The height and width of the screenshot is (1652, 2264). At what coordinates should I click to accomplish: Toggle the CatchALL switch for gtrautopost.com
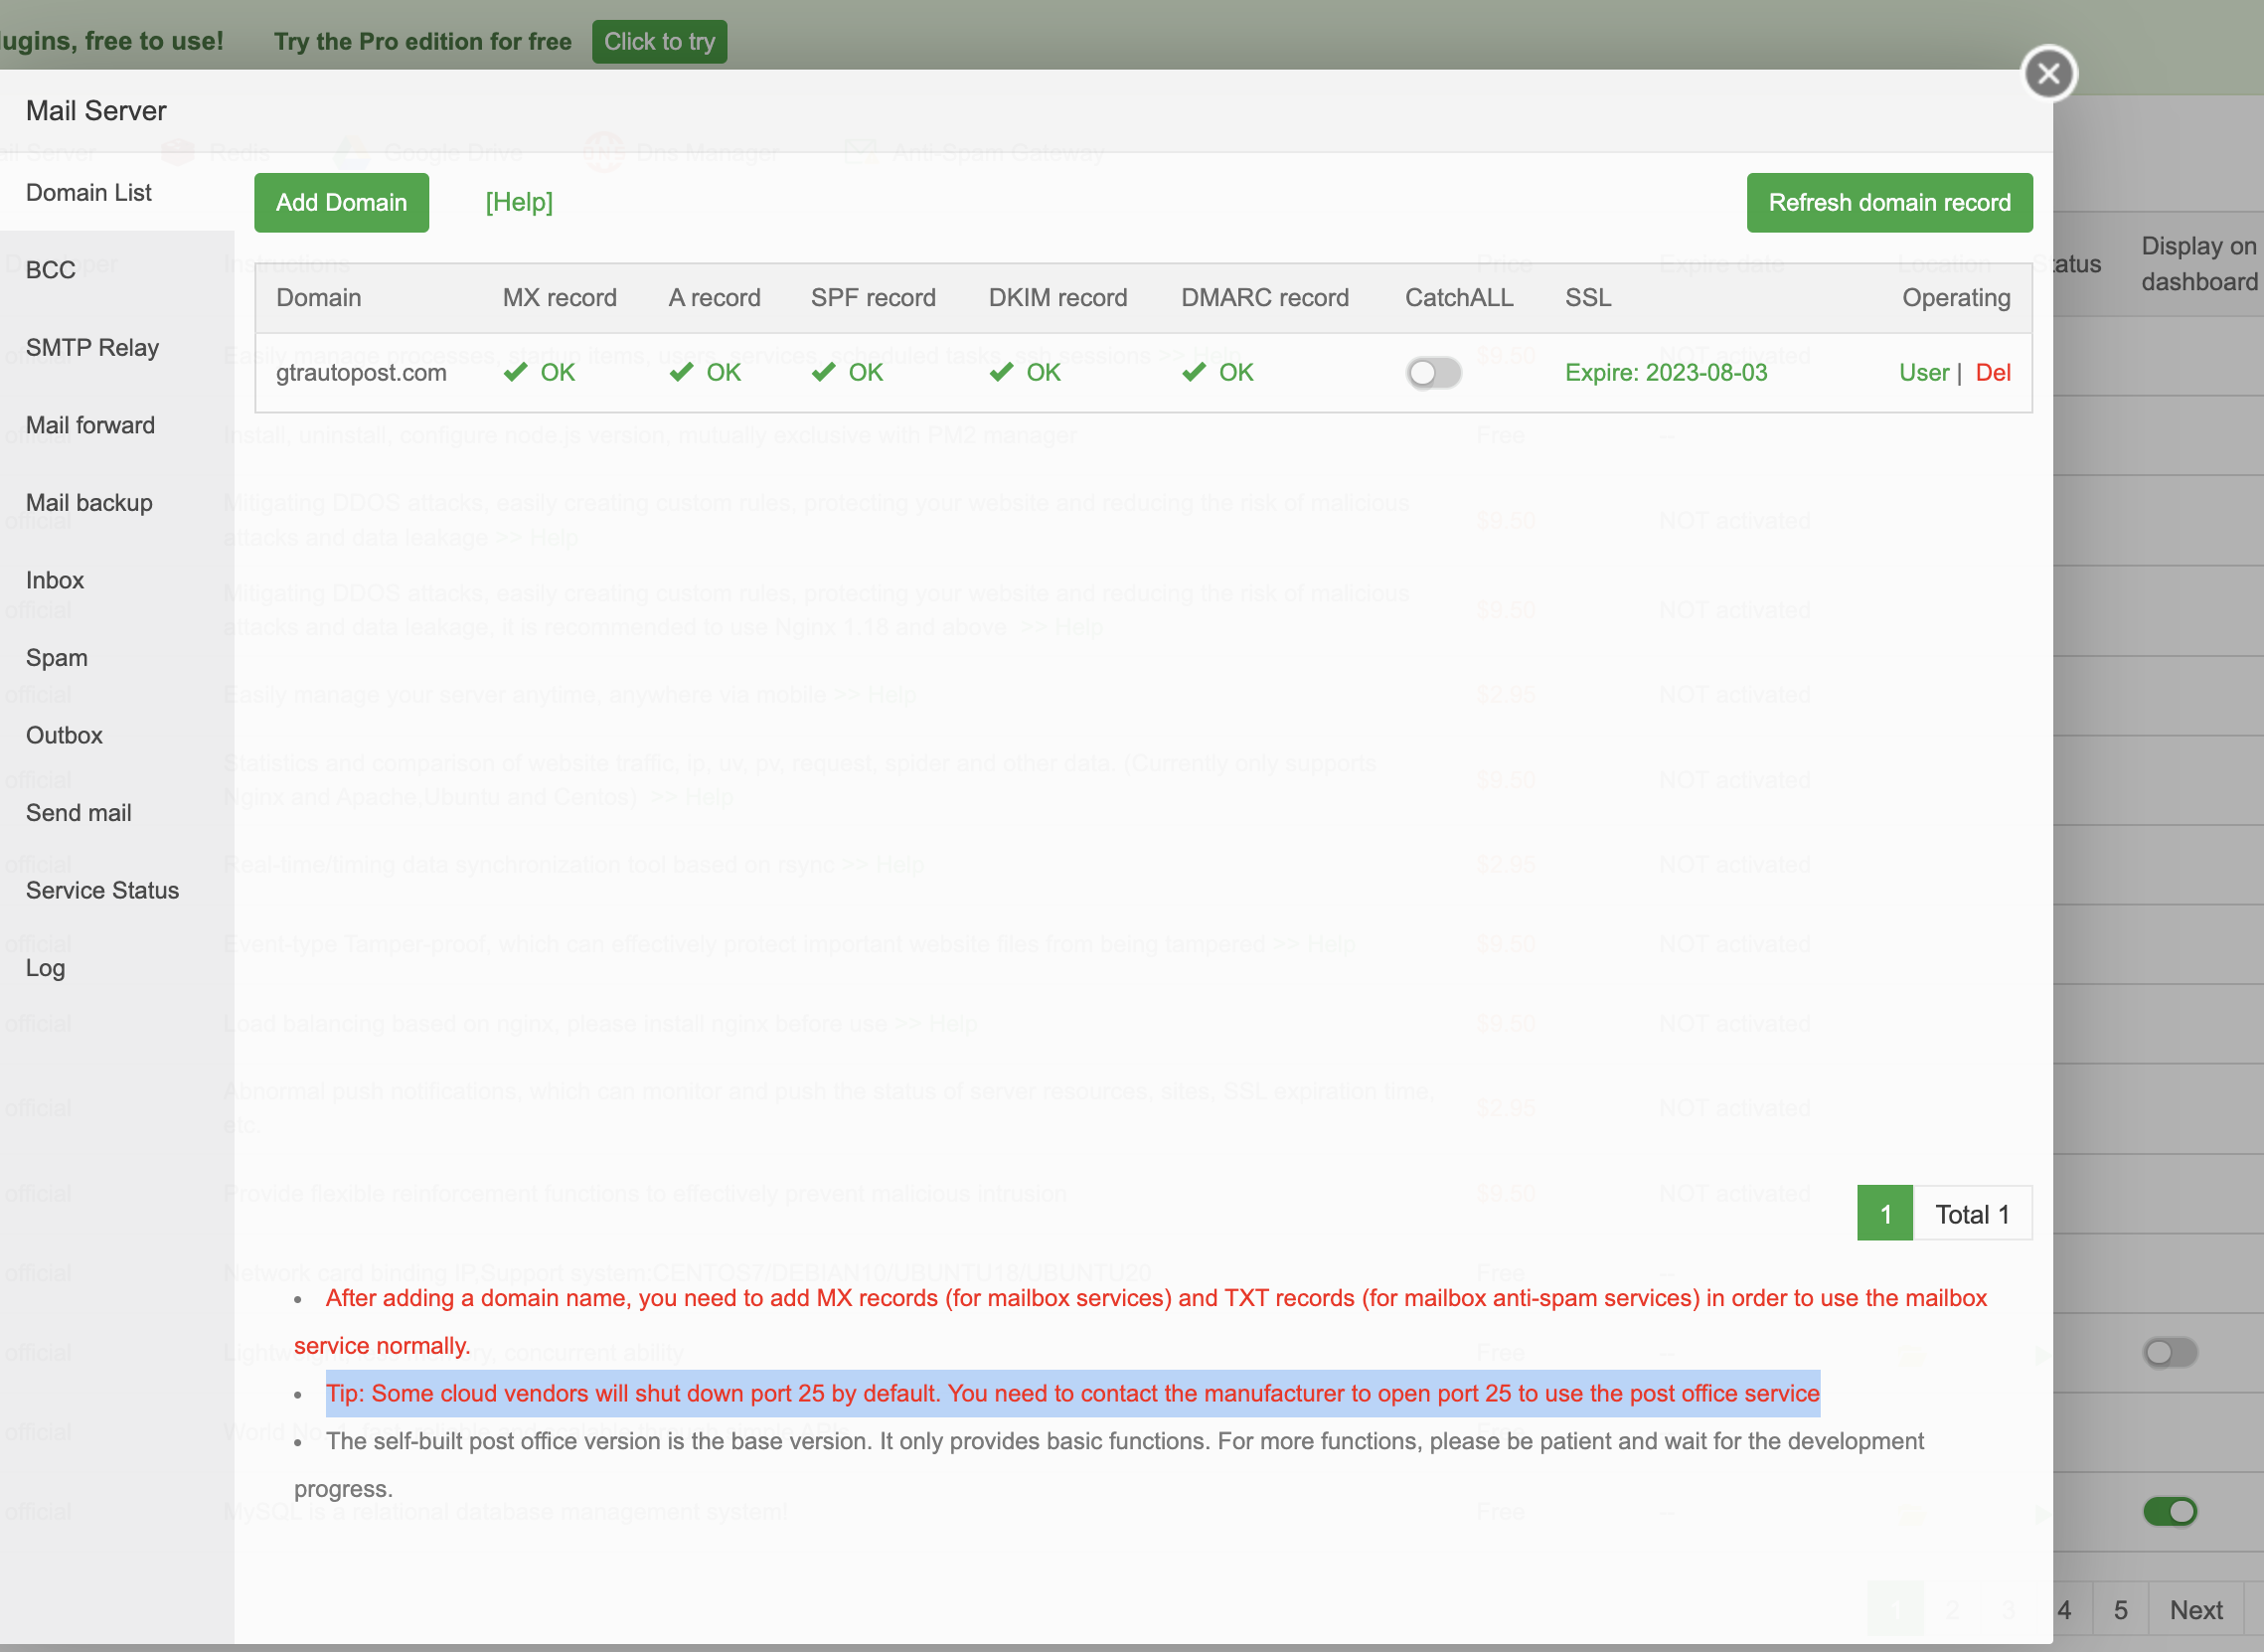[x=1433, y=373]
